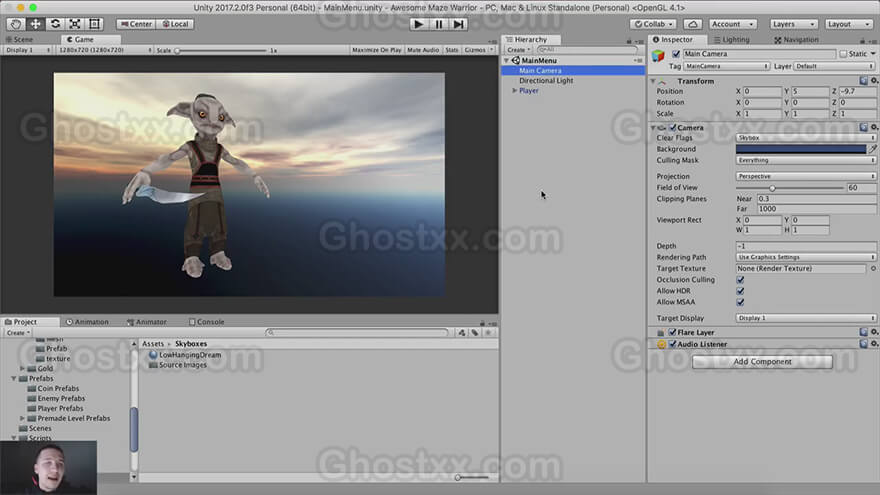
Task: Select the Hand tool
Action: pos(16,24)
